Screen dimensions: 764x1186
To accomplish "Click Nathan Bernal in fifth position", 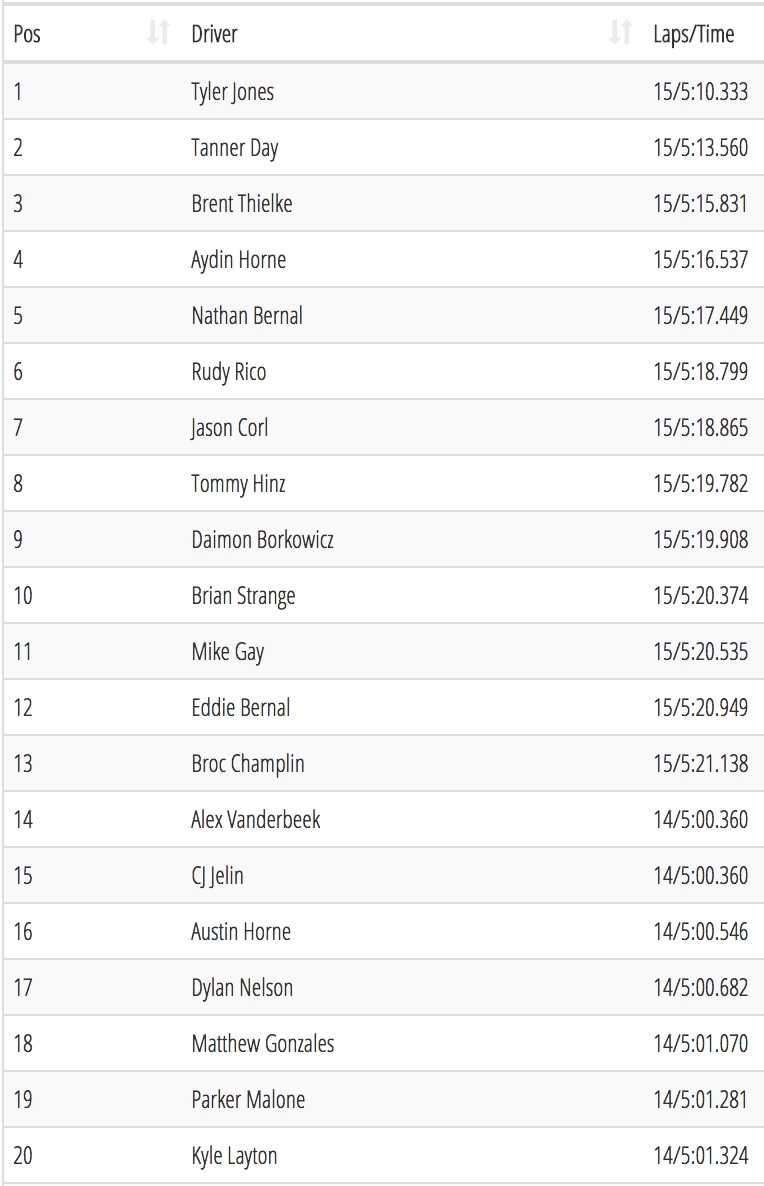I will pos(247,315).
